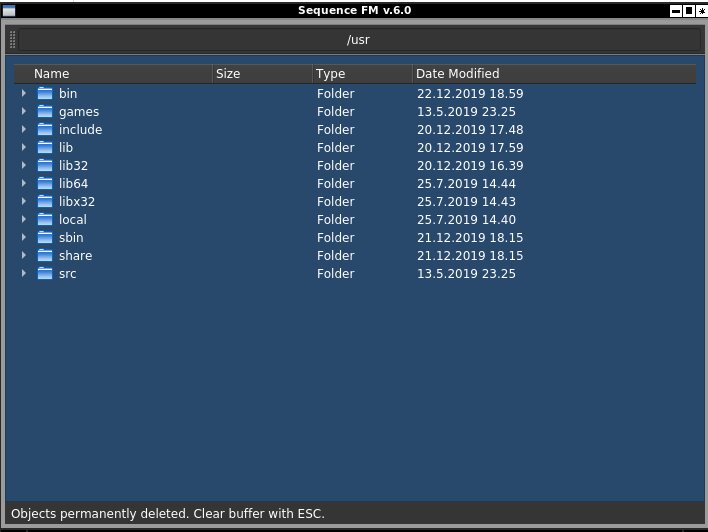
Task: Select the 'src' folder name
Action: pyautogui.click(x=68, y=274)
